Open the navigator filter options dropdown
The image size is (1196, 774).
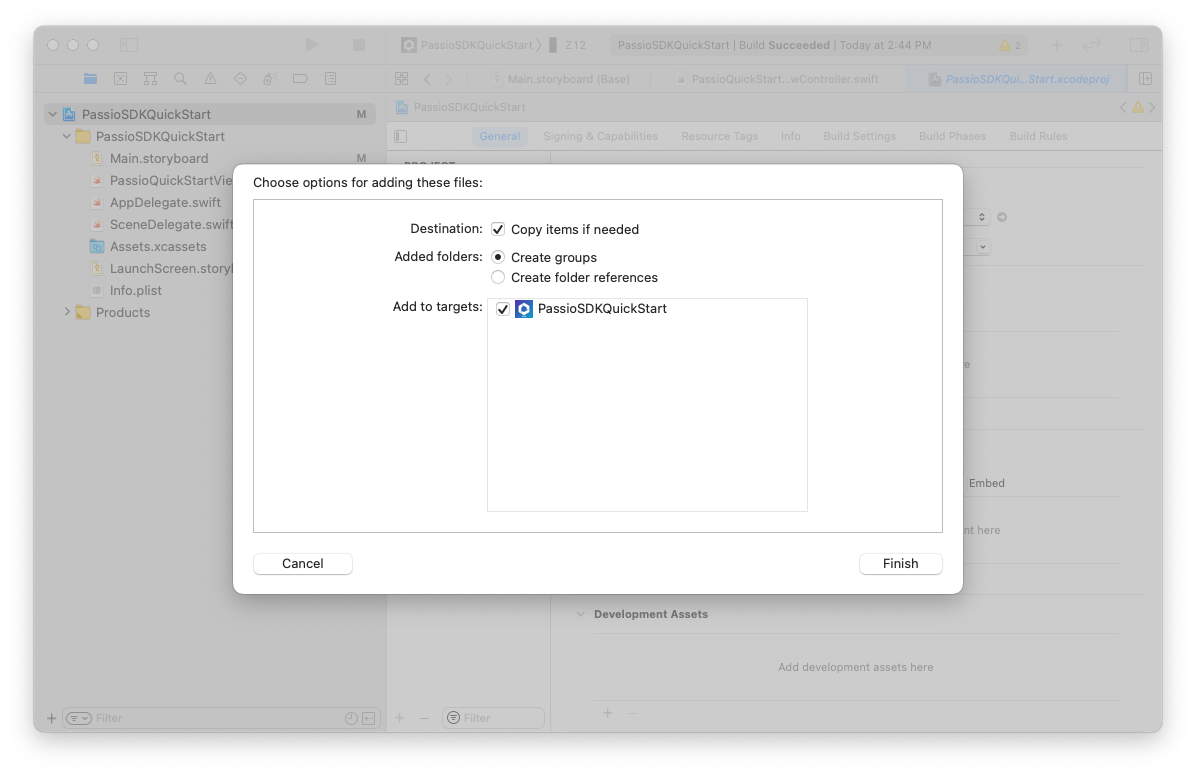tap(79, 718)
